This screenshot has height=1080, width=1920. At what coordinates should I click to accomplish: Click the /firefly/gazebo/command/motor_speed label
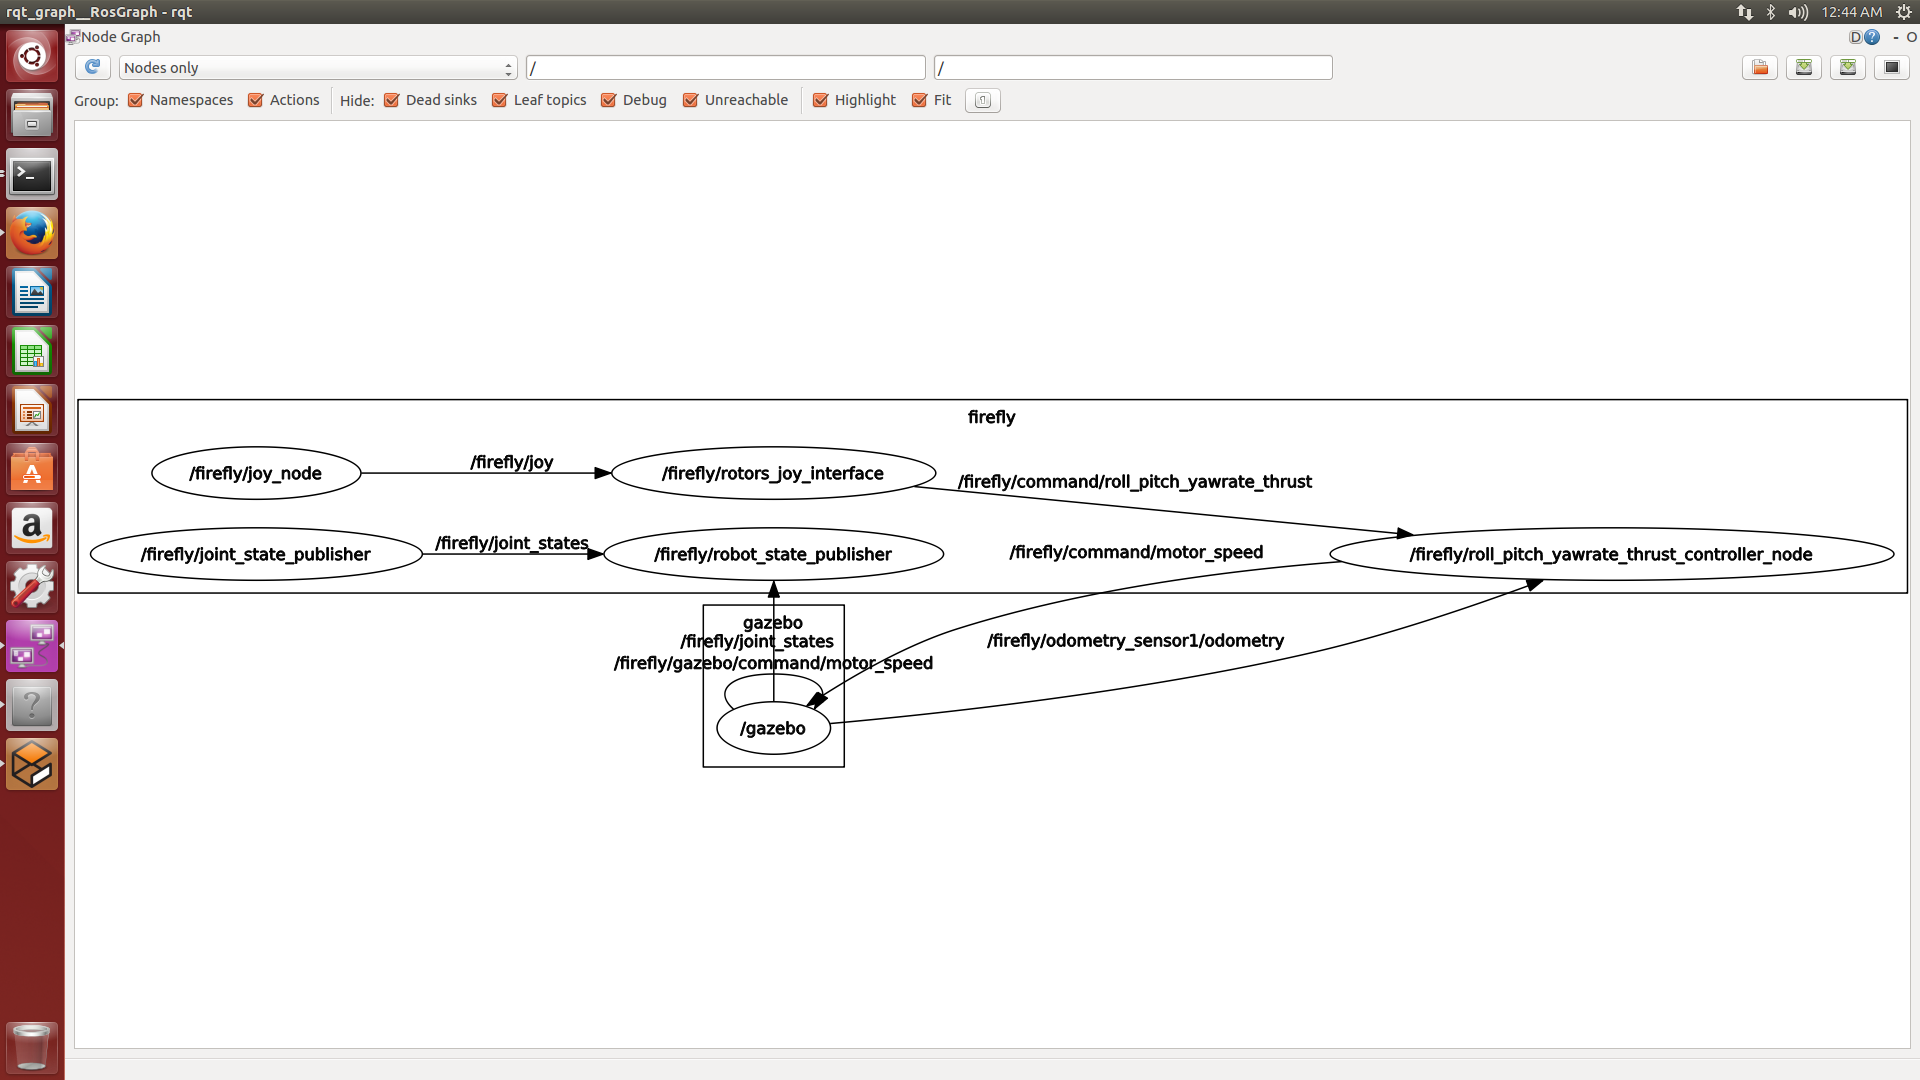[773, 663]
